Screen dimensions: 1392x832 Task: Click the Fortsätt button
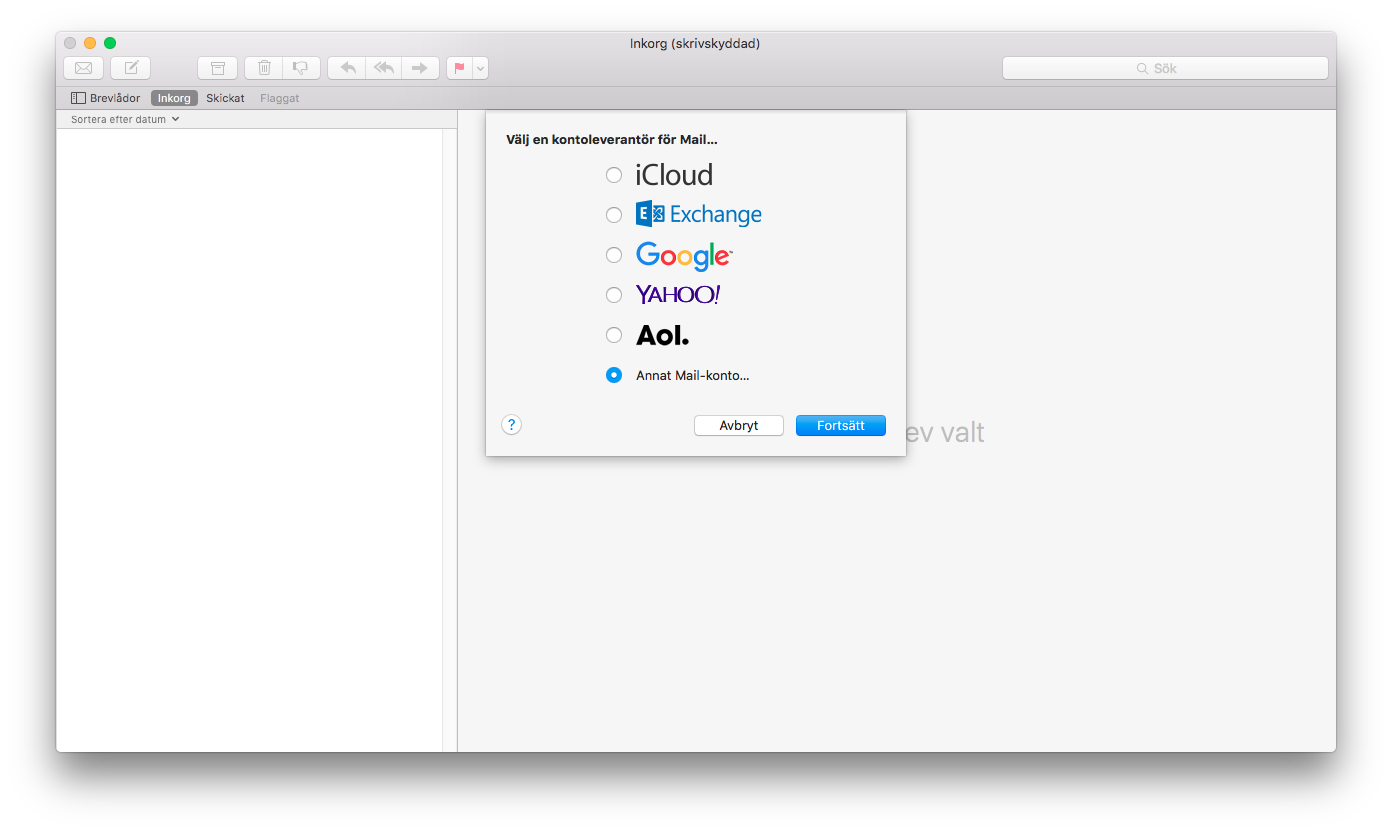point(841,425)
